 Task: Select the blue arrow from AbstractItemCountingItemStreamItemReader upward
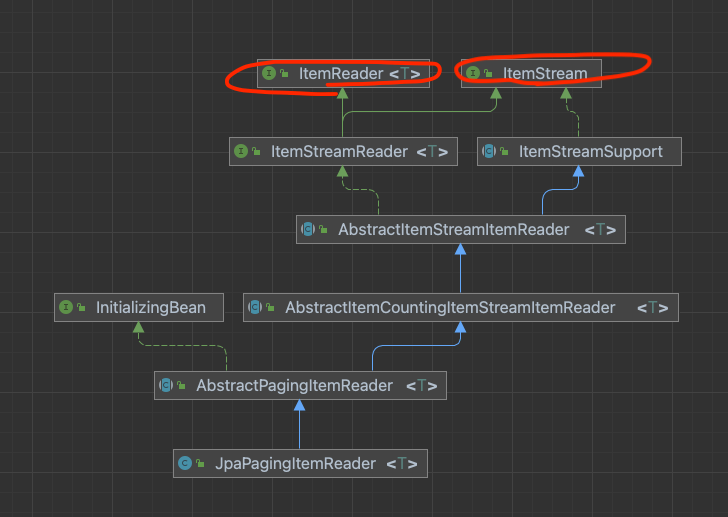pyautogui.click(x=460, y=269)
